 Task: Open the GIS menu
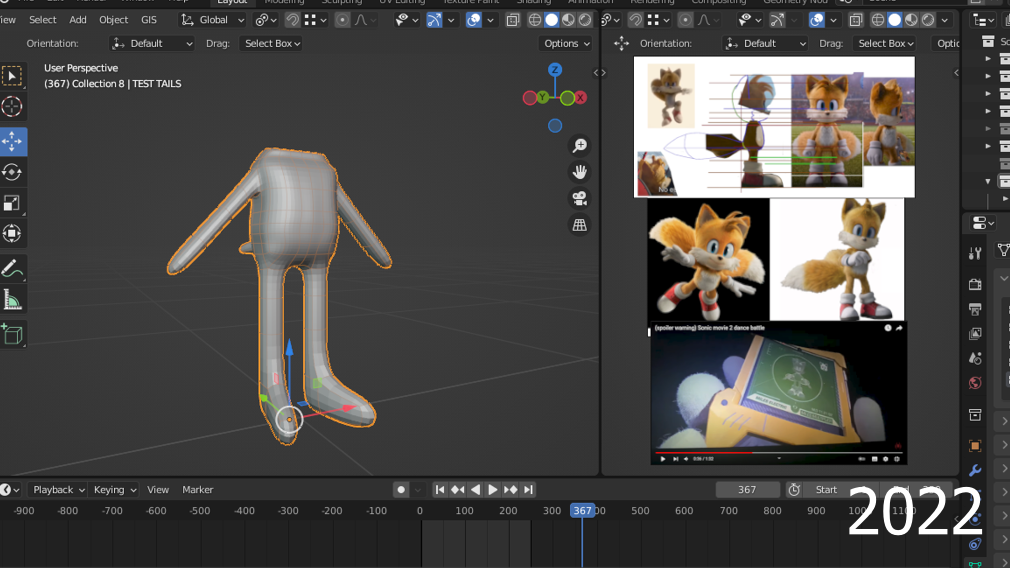149,20
